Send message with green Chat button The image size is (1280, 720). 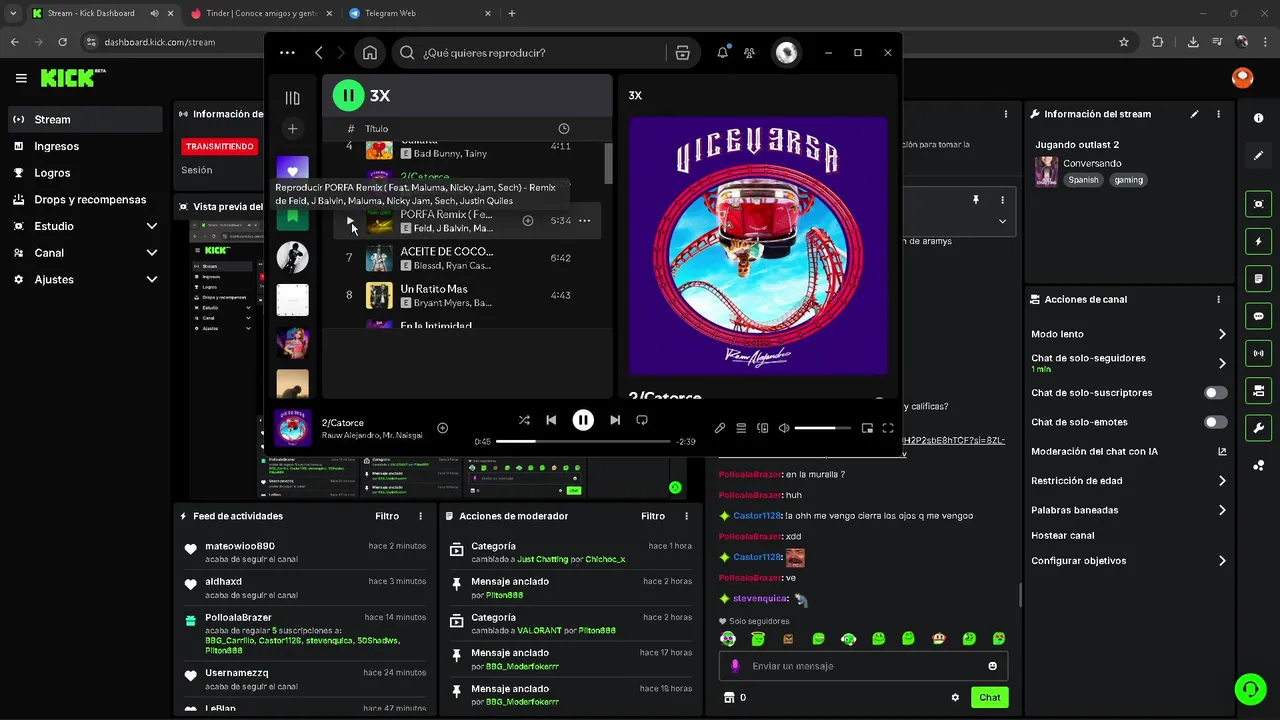click(989, 697)
